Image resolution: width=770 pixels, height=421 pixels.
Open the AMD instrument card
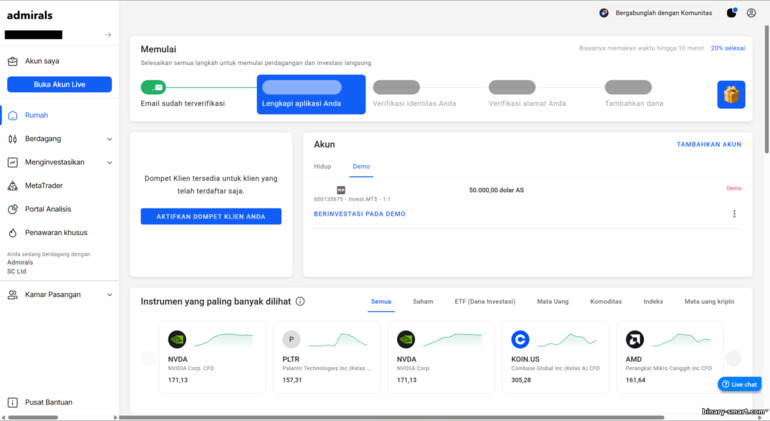tap(670, 358)
